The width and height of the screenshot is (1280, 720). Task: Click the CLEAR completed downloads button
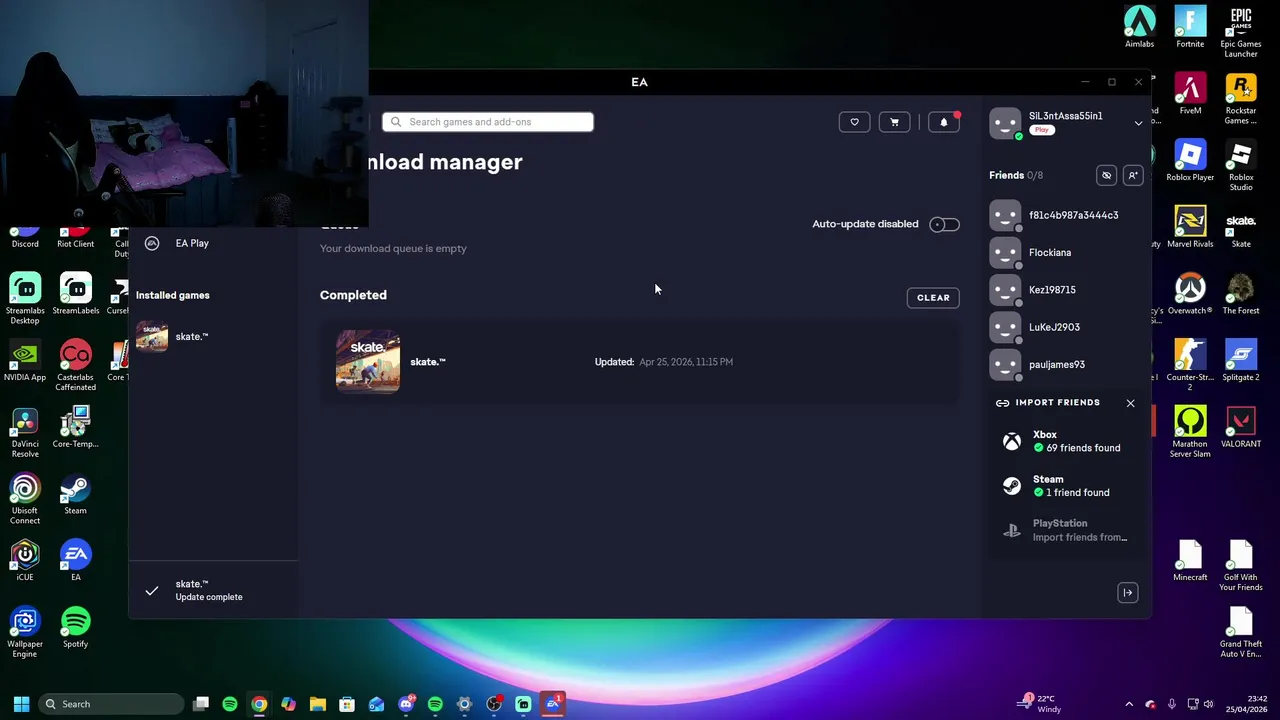[x=933, y=297]
